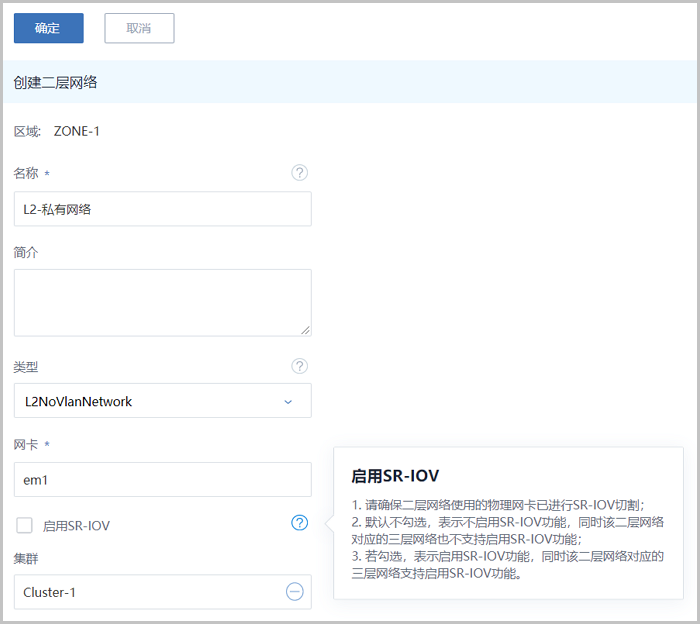
Task: Click the 创建二层网络 section header
Action: (x=56, y=82)
